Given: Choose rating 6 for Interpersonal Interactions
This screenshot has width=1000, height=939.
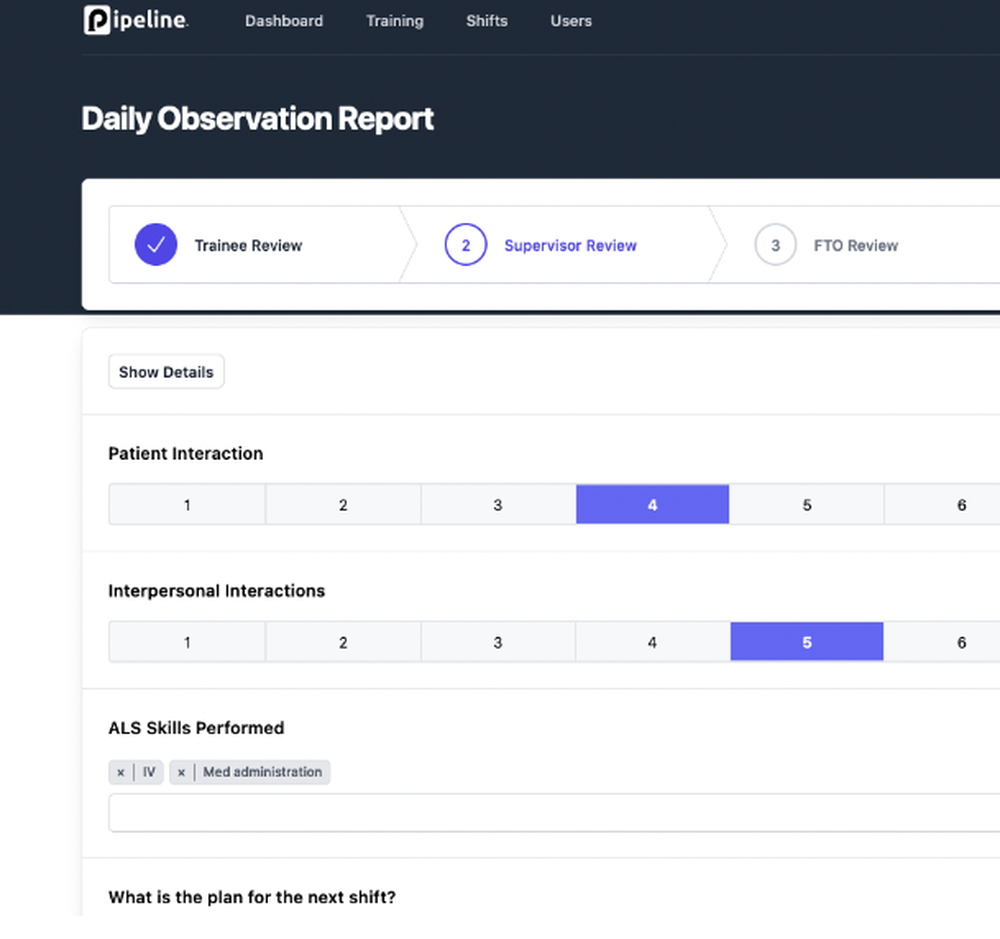Looking at the screenshot, I should (961, 642).
